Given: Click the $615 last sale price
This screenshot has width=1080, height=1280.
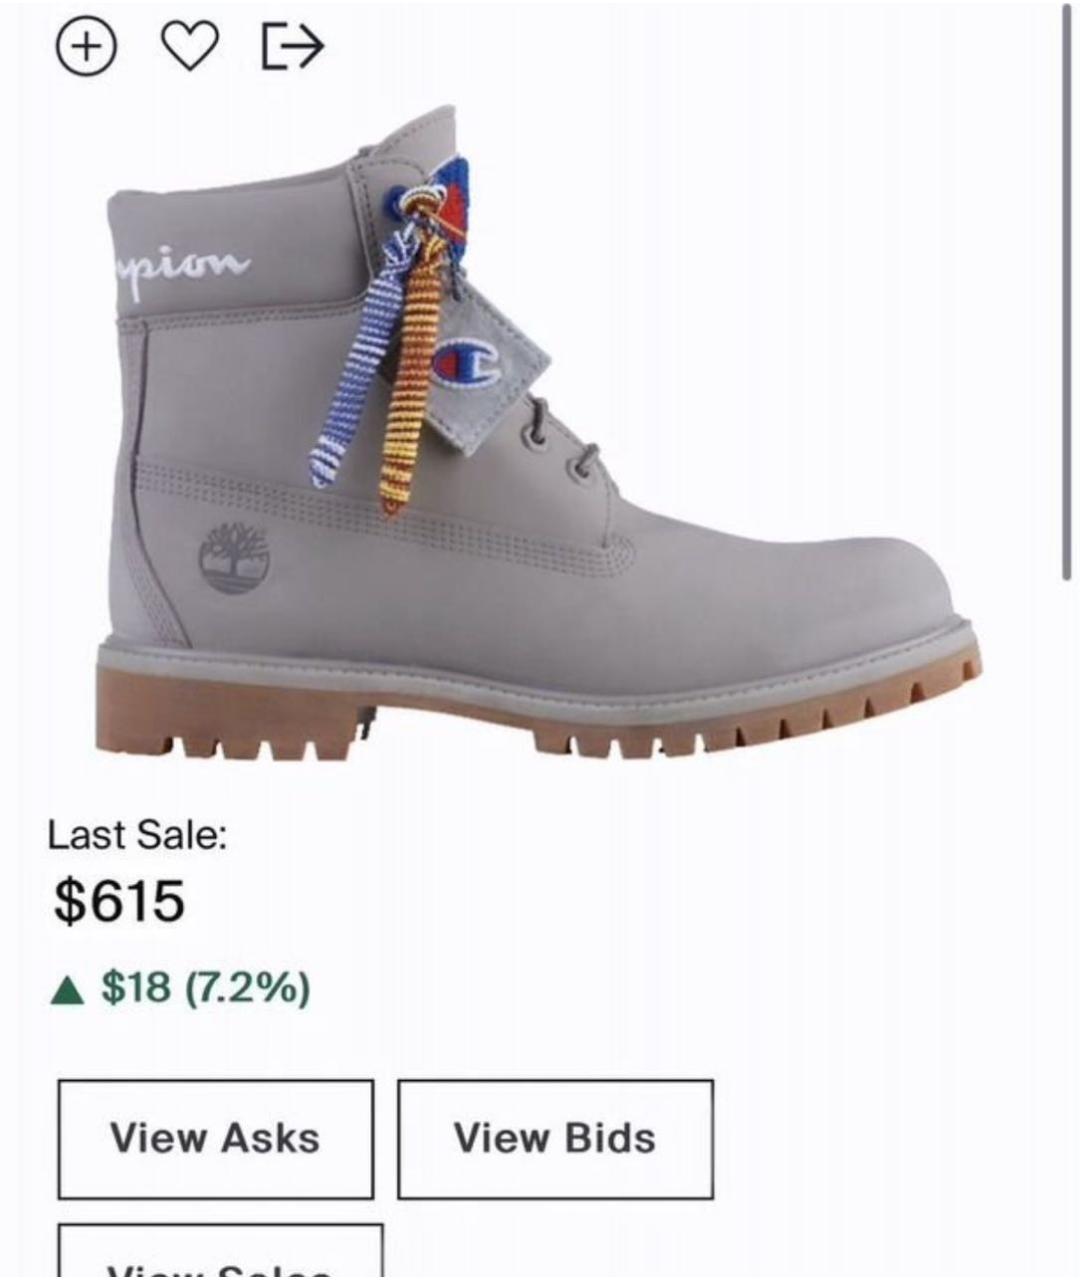Looking at the screenshot, I should pos(119,900).
